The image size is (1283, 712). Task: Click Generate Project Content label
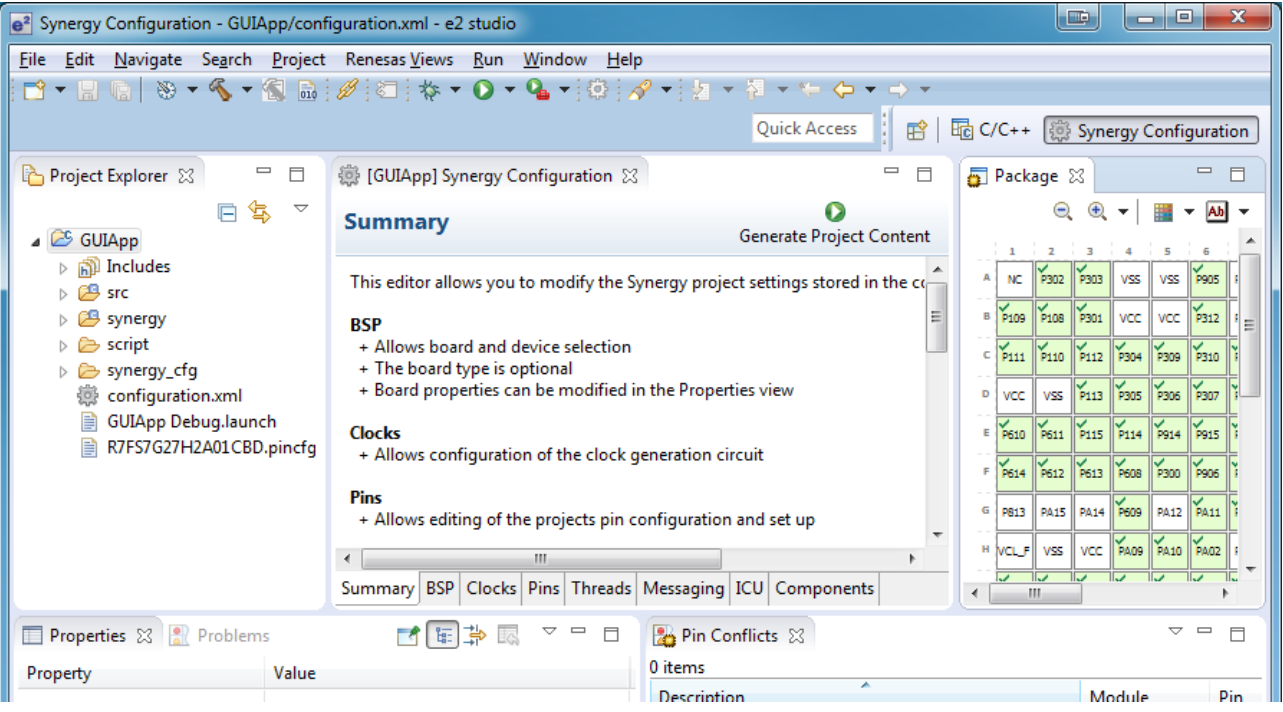(x=835, y=236)
